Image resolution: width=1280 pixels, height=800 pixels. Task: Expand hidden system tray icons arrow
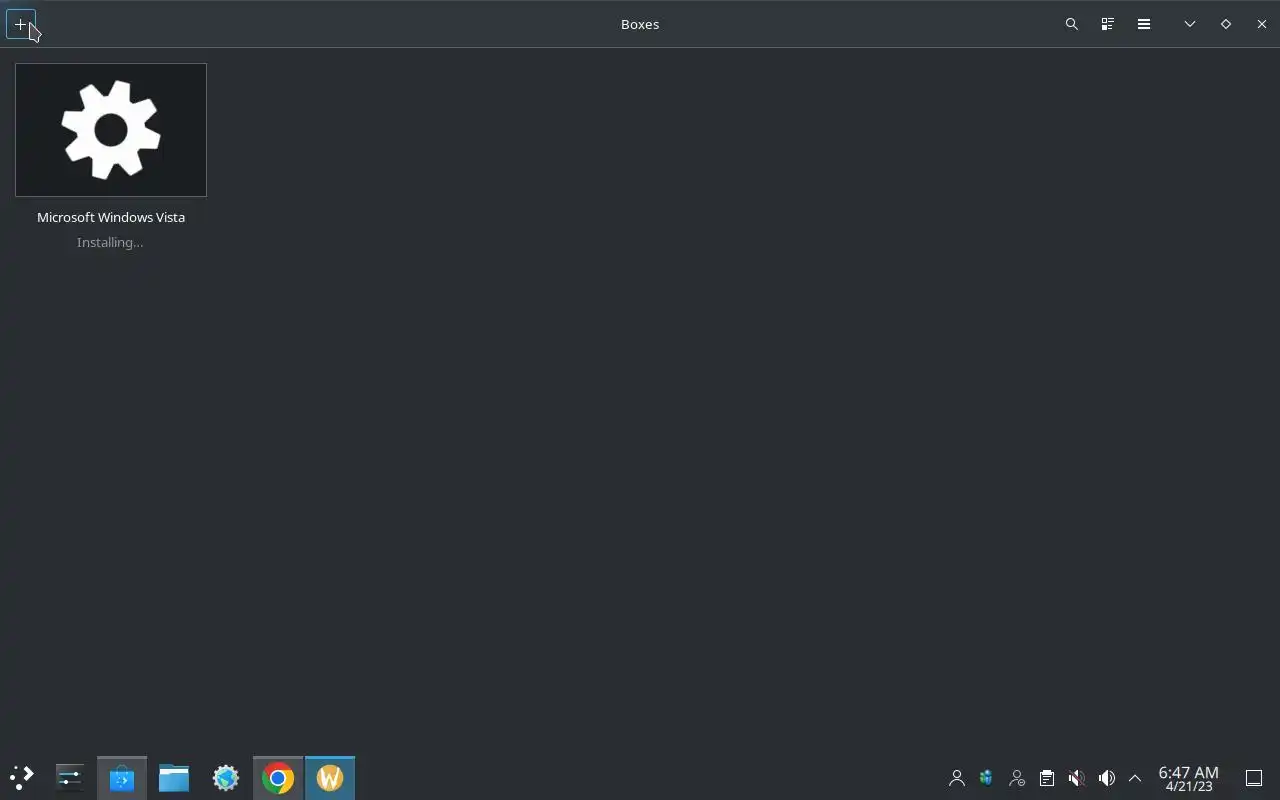[1135, 778]
